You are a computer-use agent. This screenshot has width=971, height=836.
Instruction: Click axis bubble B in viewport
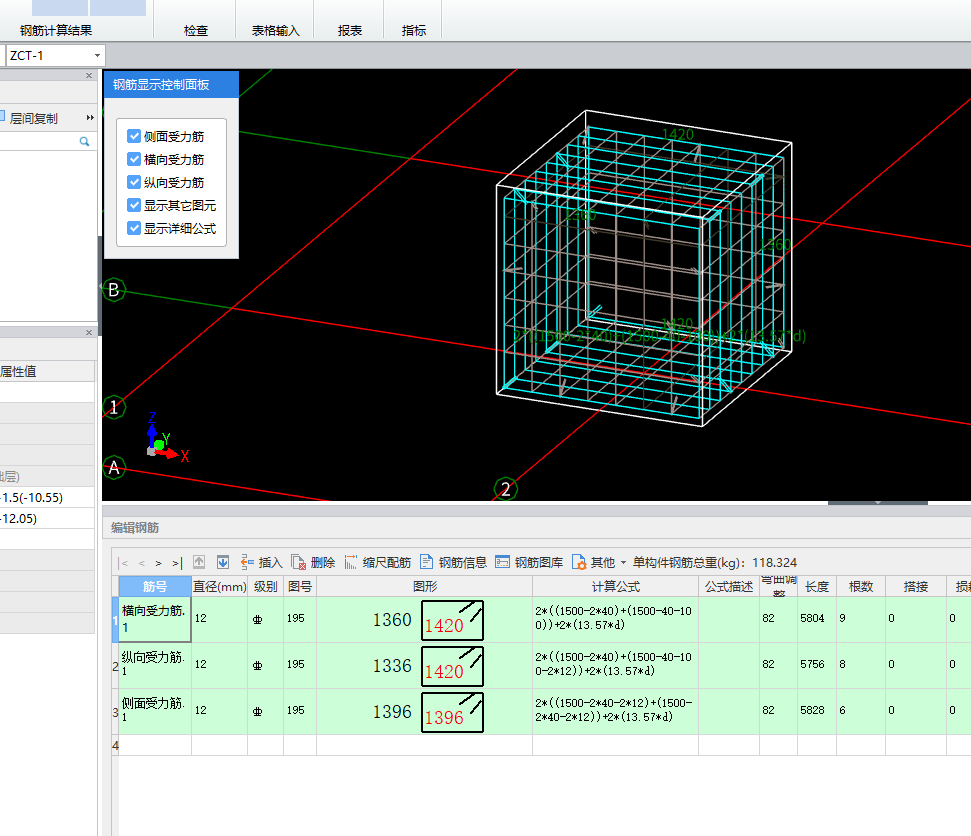(114, 290)
